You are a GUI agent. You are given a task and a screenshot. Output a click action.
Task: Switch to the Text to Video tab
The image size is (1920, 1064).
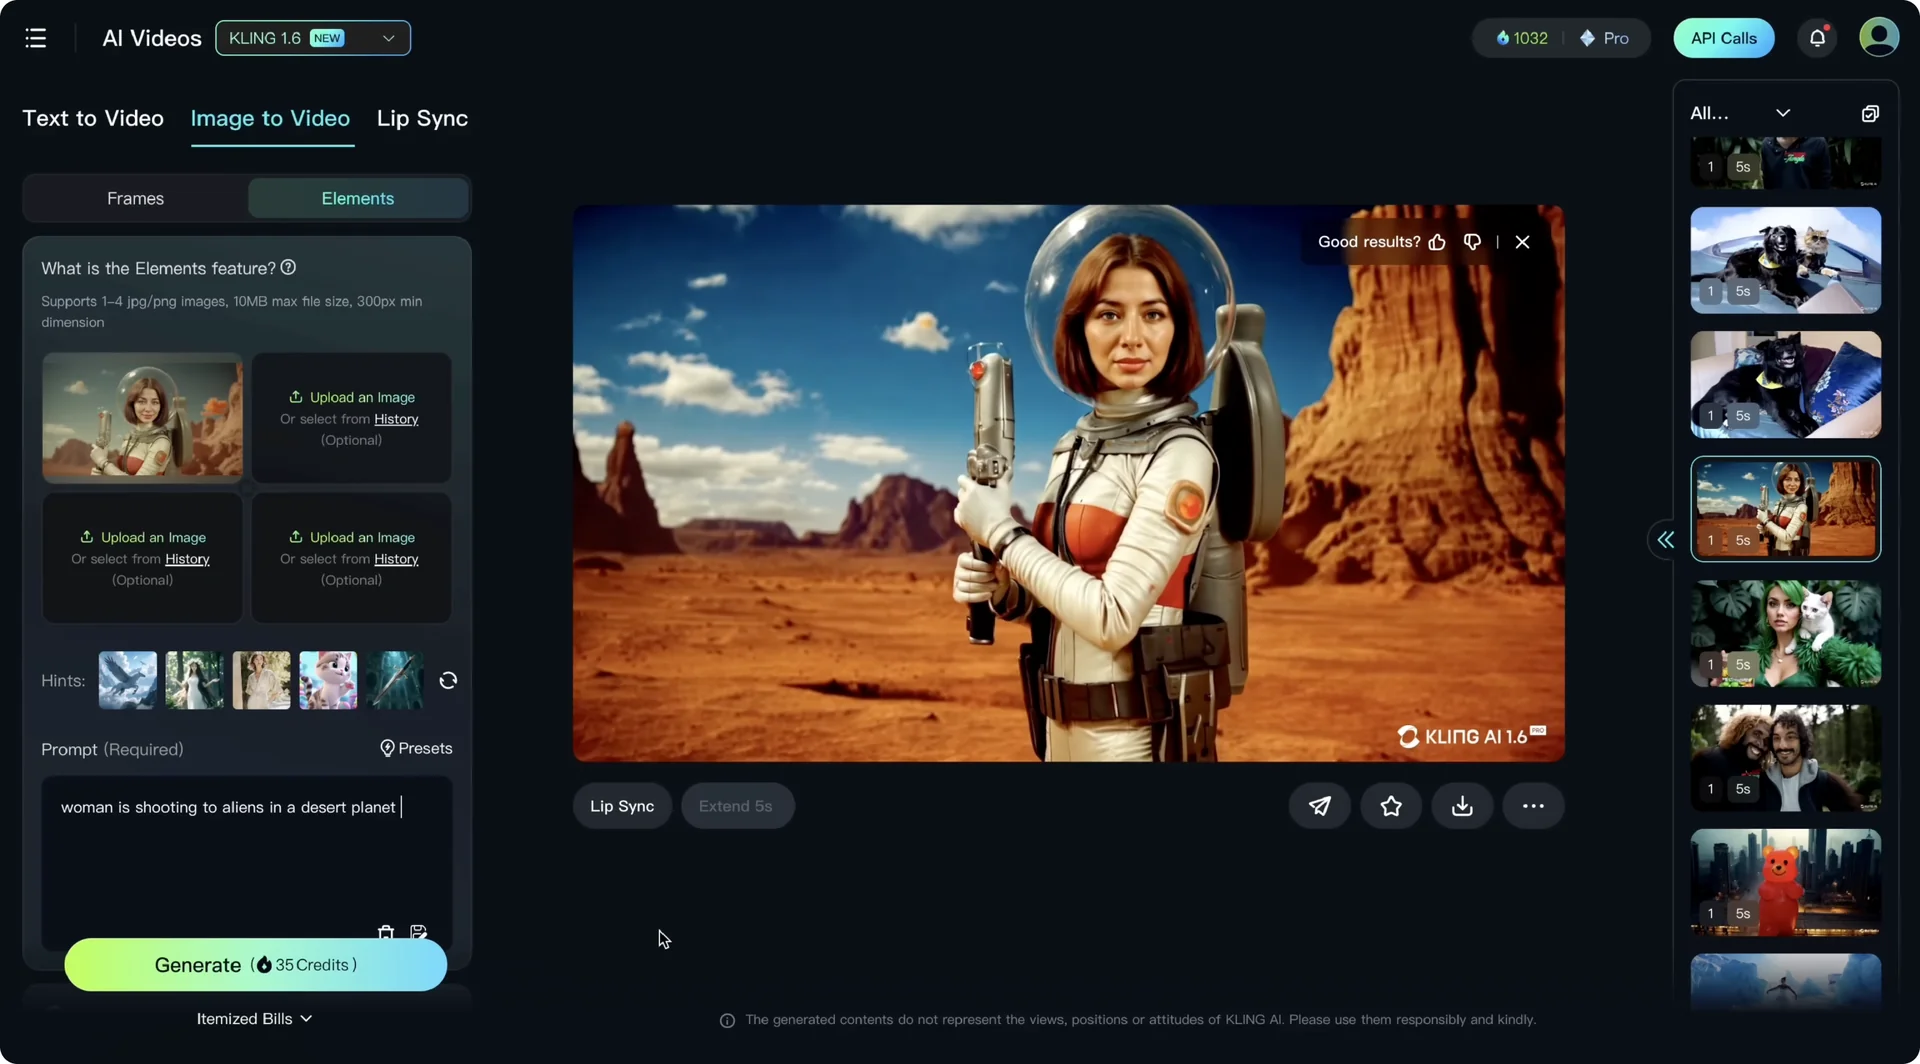click(92, 118)
